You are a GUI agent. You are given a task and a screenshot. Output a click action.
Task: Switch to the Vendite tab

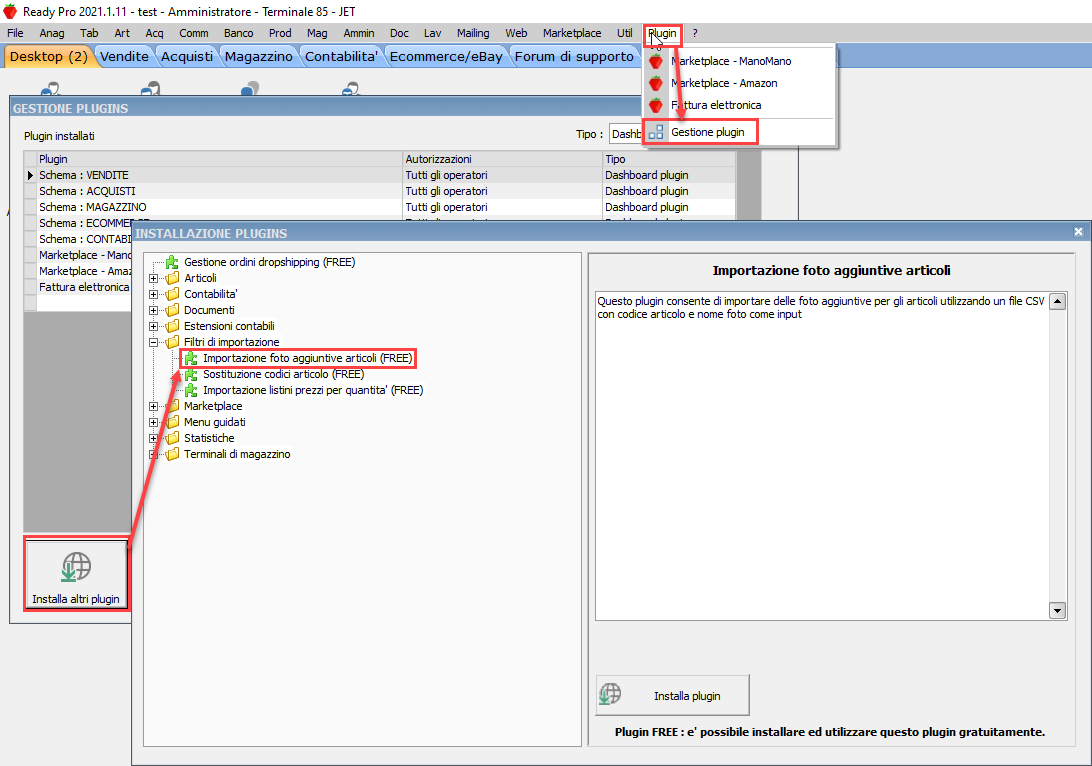pyautogui.click(x=124, y=56)
